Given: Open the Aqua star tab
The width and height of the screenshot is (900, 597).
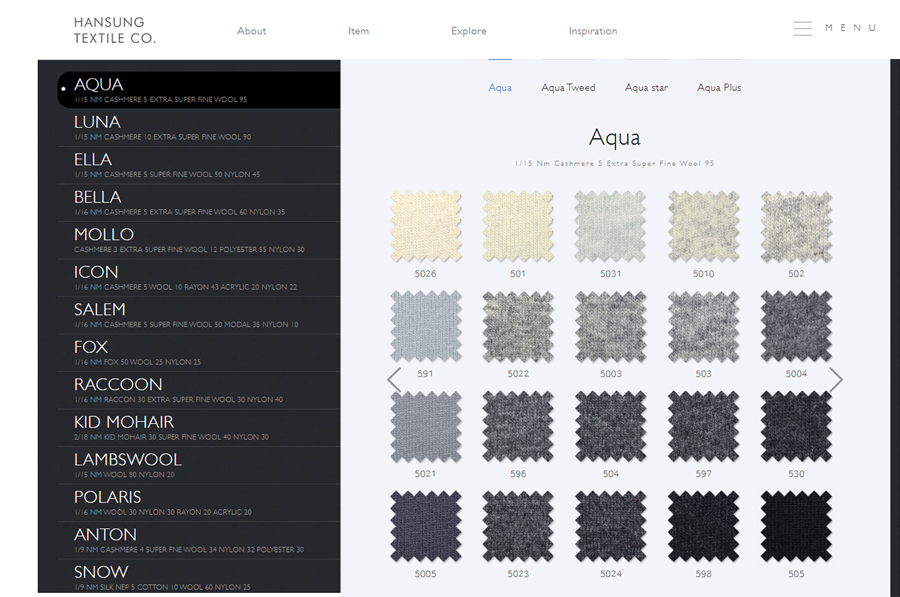Looking at the screenshot, I should (x=646, y=88).
